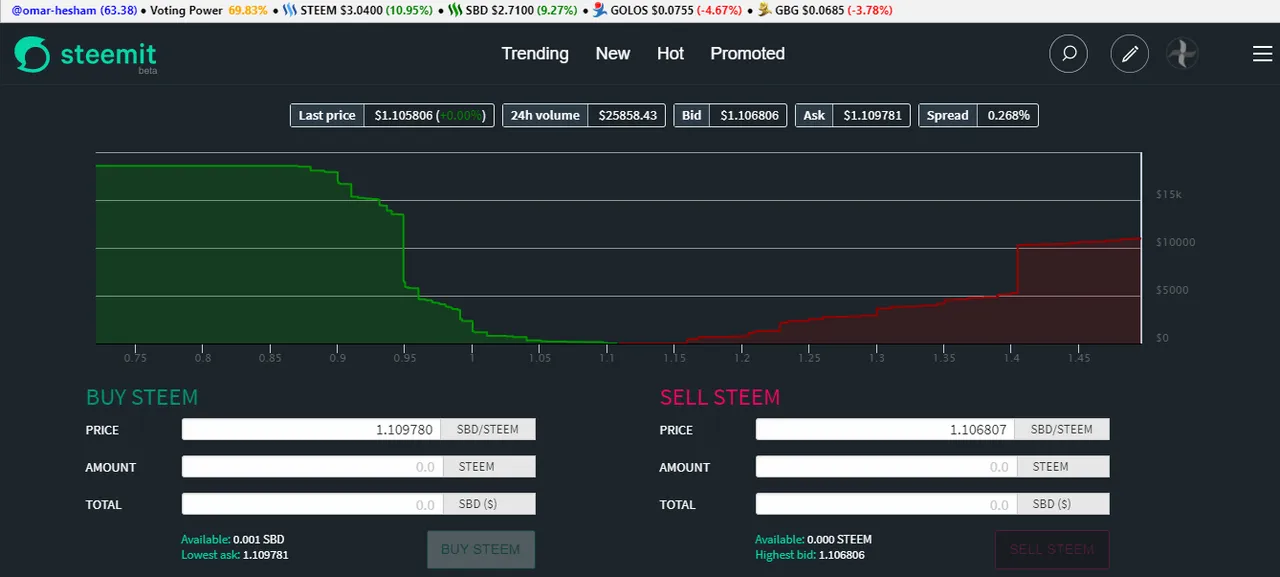Click the BUY STEEM heading

142,397
